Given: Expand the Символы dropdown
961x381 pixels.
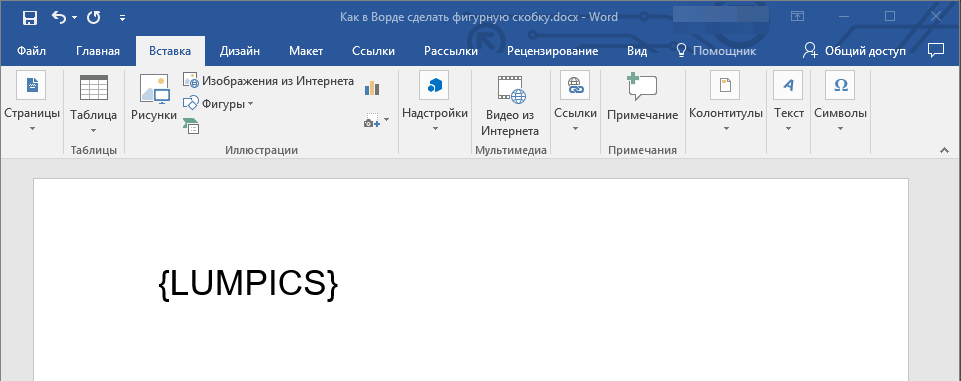Looking at the screenshot, I should pyautogui.click(x=840, y=103).
